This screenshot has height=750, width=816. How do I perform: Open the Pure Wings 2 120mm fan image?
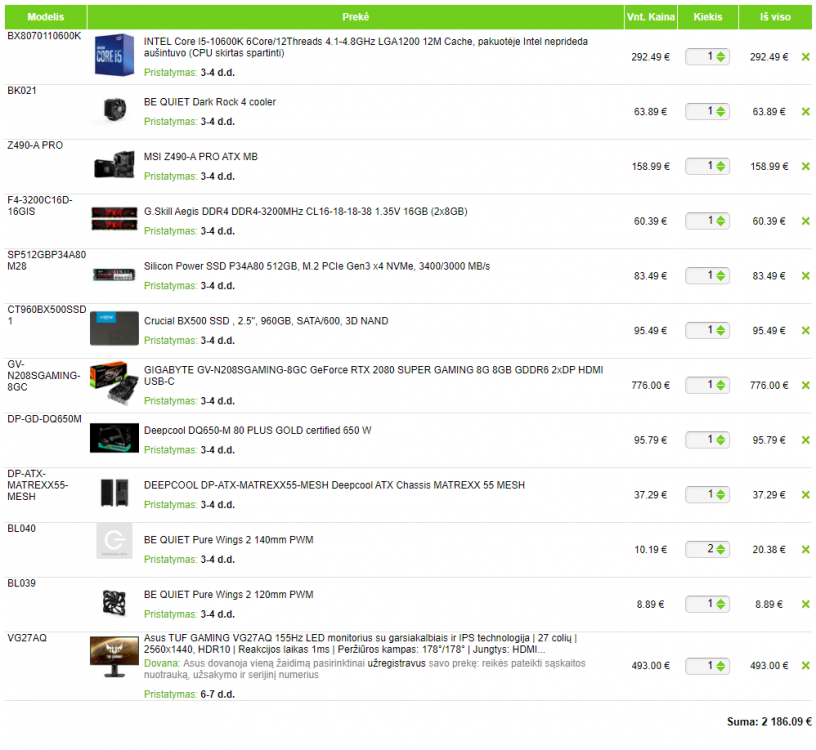click(114, 604)
